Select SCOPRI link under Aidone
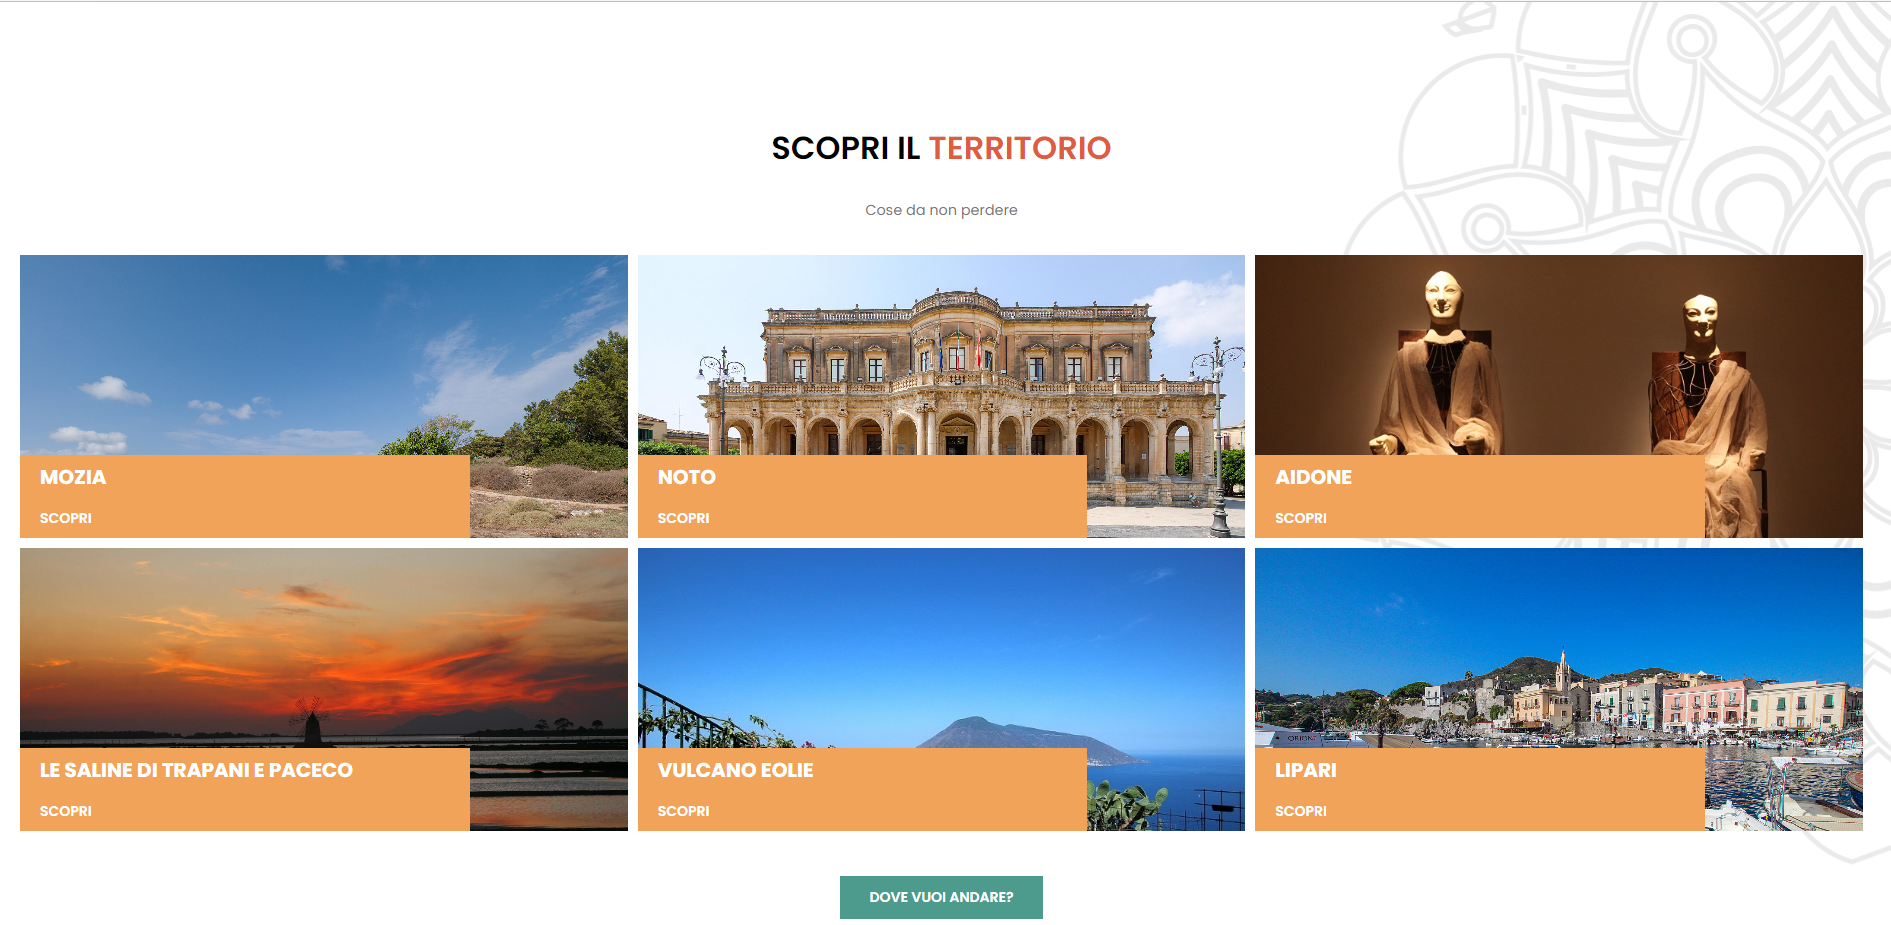Screen dimensions: 1891x925 point(1301,518)
